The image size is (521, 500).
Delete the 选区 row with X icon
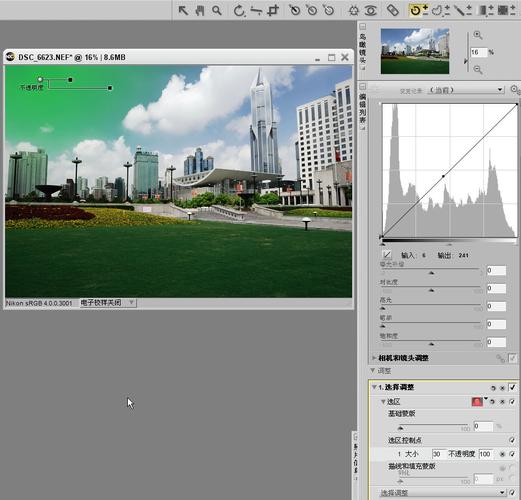502,402
